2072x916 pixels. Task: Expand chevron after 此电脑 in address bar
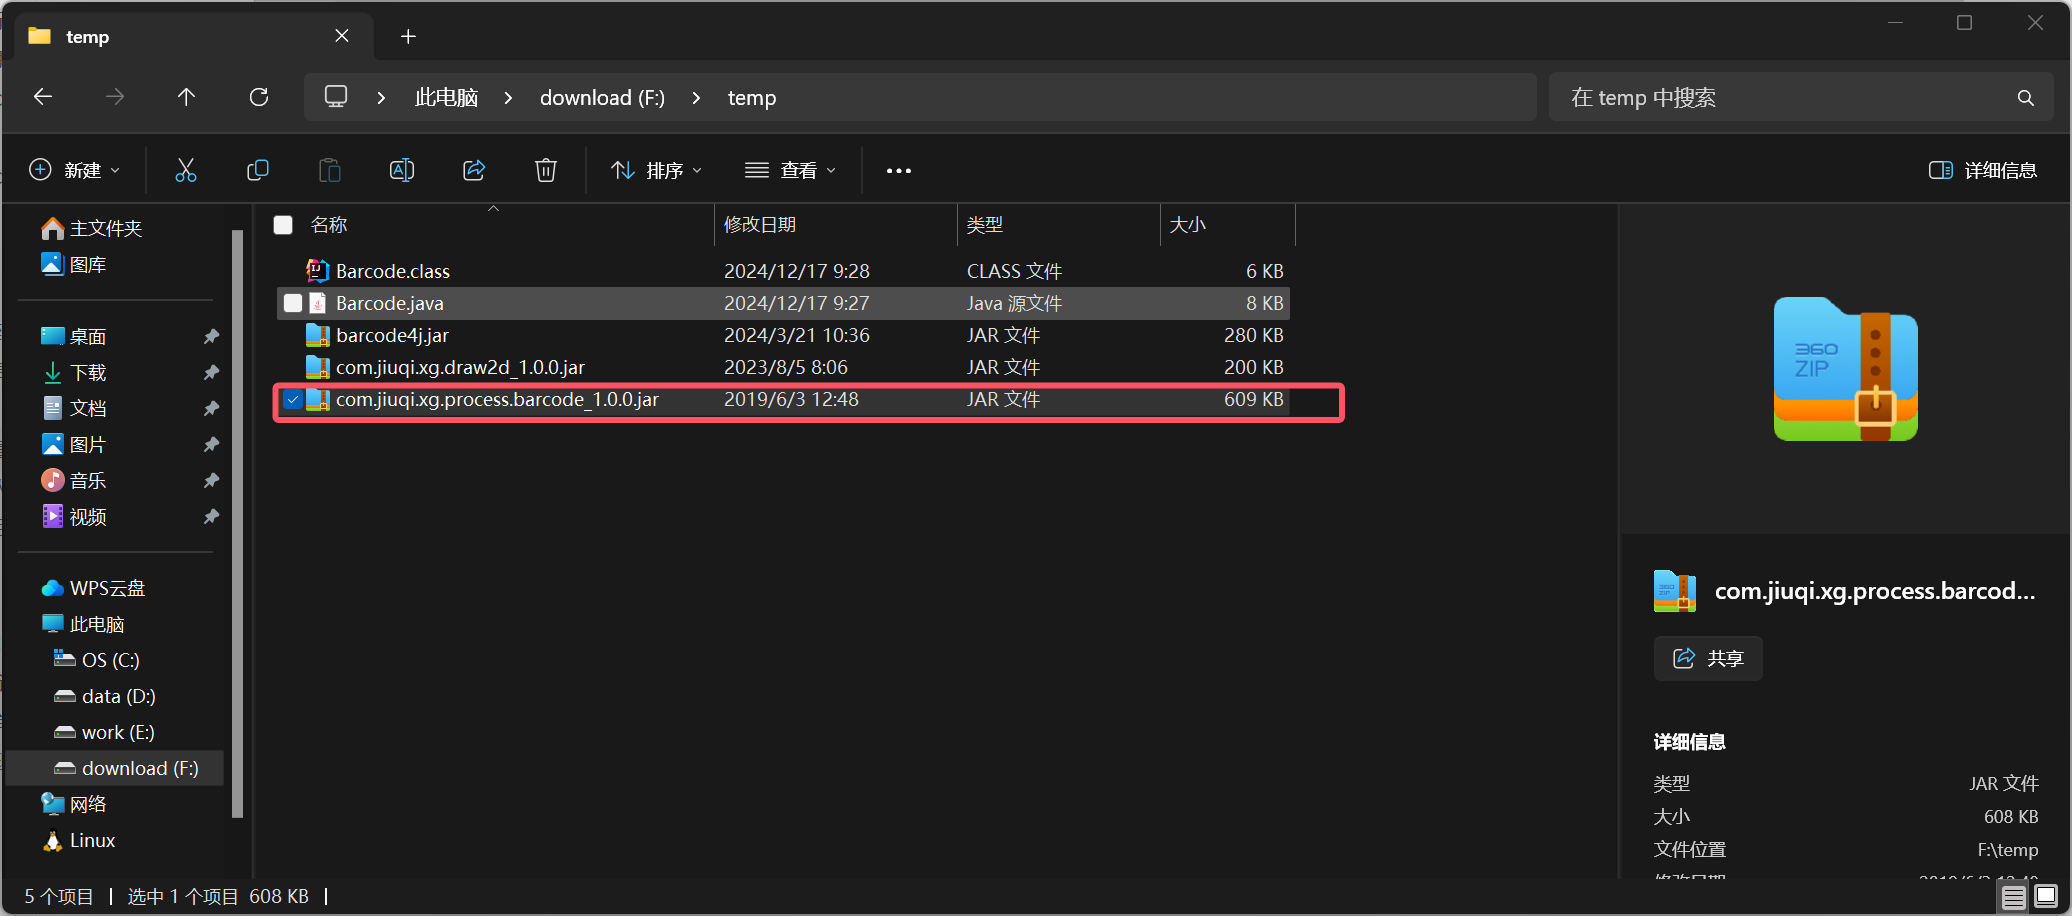(x=508, y=98)
